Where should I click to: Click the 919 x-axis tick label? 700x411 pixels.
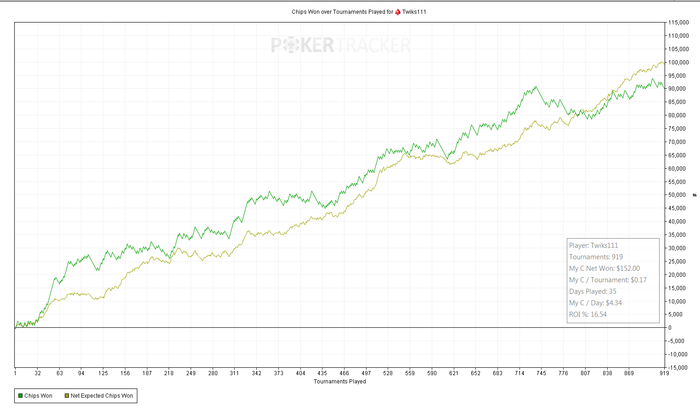(664, 373)
